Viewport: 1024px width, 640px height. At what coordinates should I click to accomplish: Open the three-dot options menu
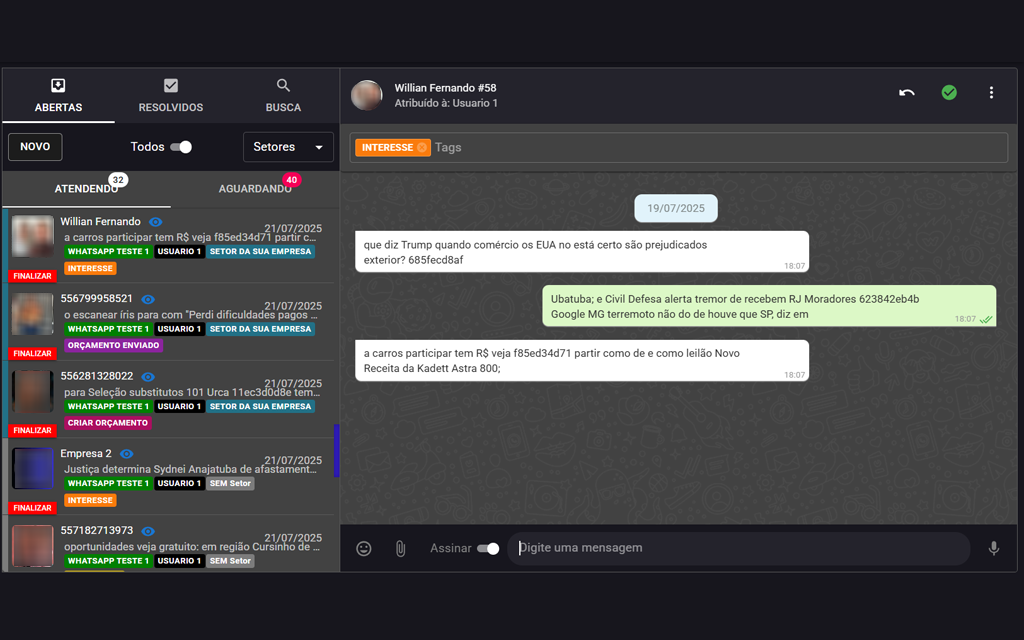click(x=991, y=93)
